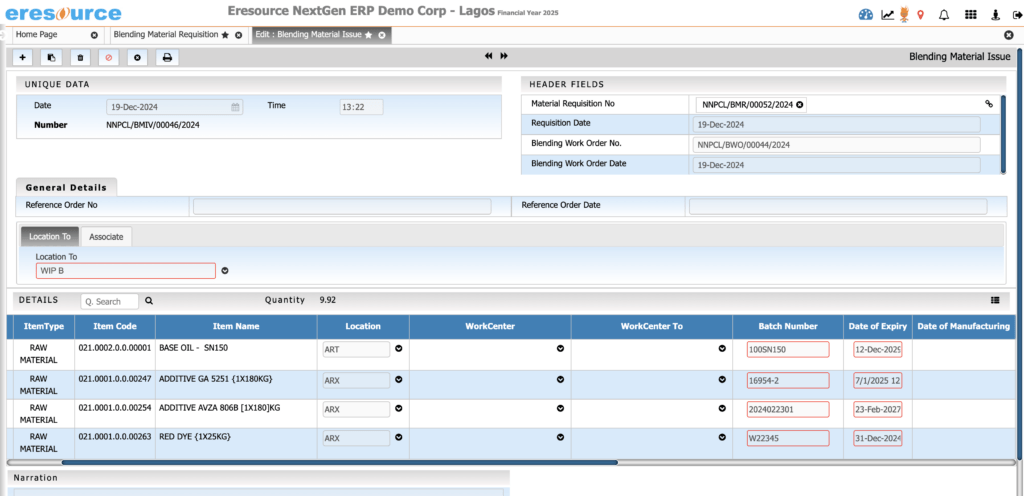Click the add new record plus icon
This screenshot has height=496, width=1024.
click(x=23, y=57)
